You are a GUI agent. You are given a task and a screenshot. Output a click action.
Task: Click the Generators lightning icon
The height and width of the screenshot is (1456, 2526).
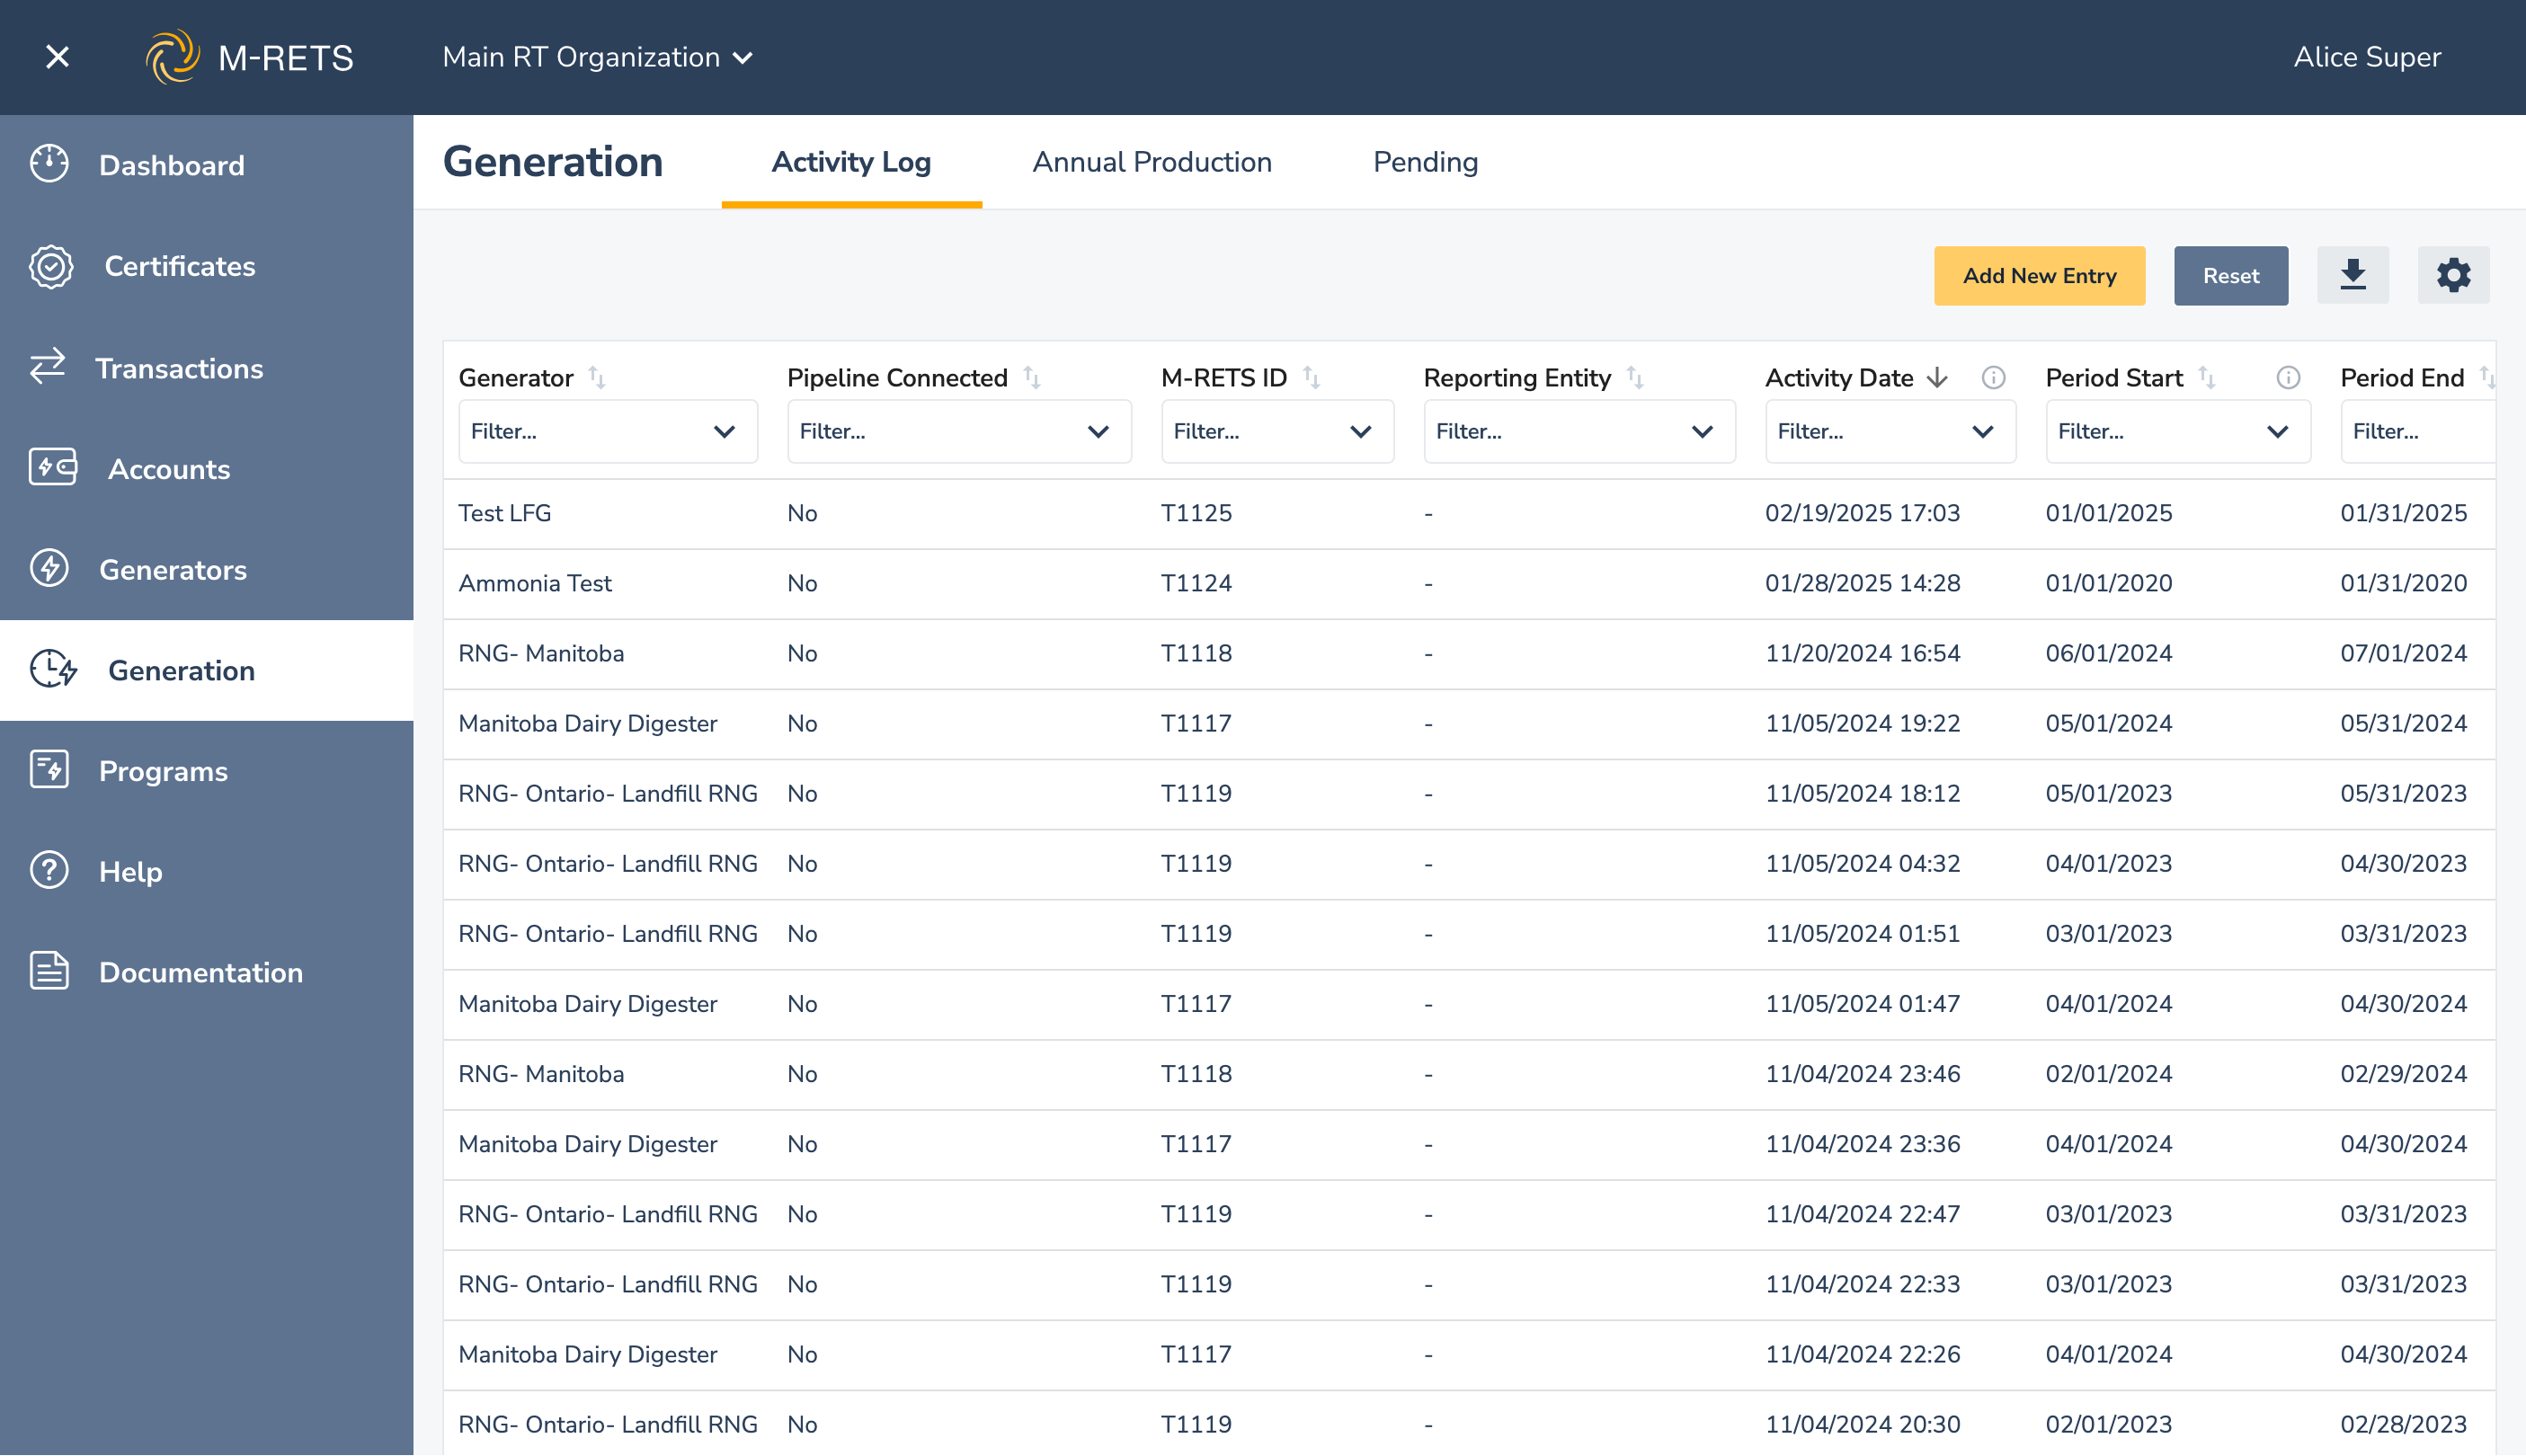pyautogui.click(x=49, y=569)
